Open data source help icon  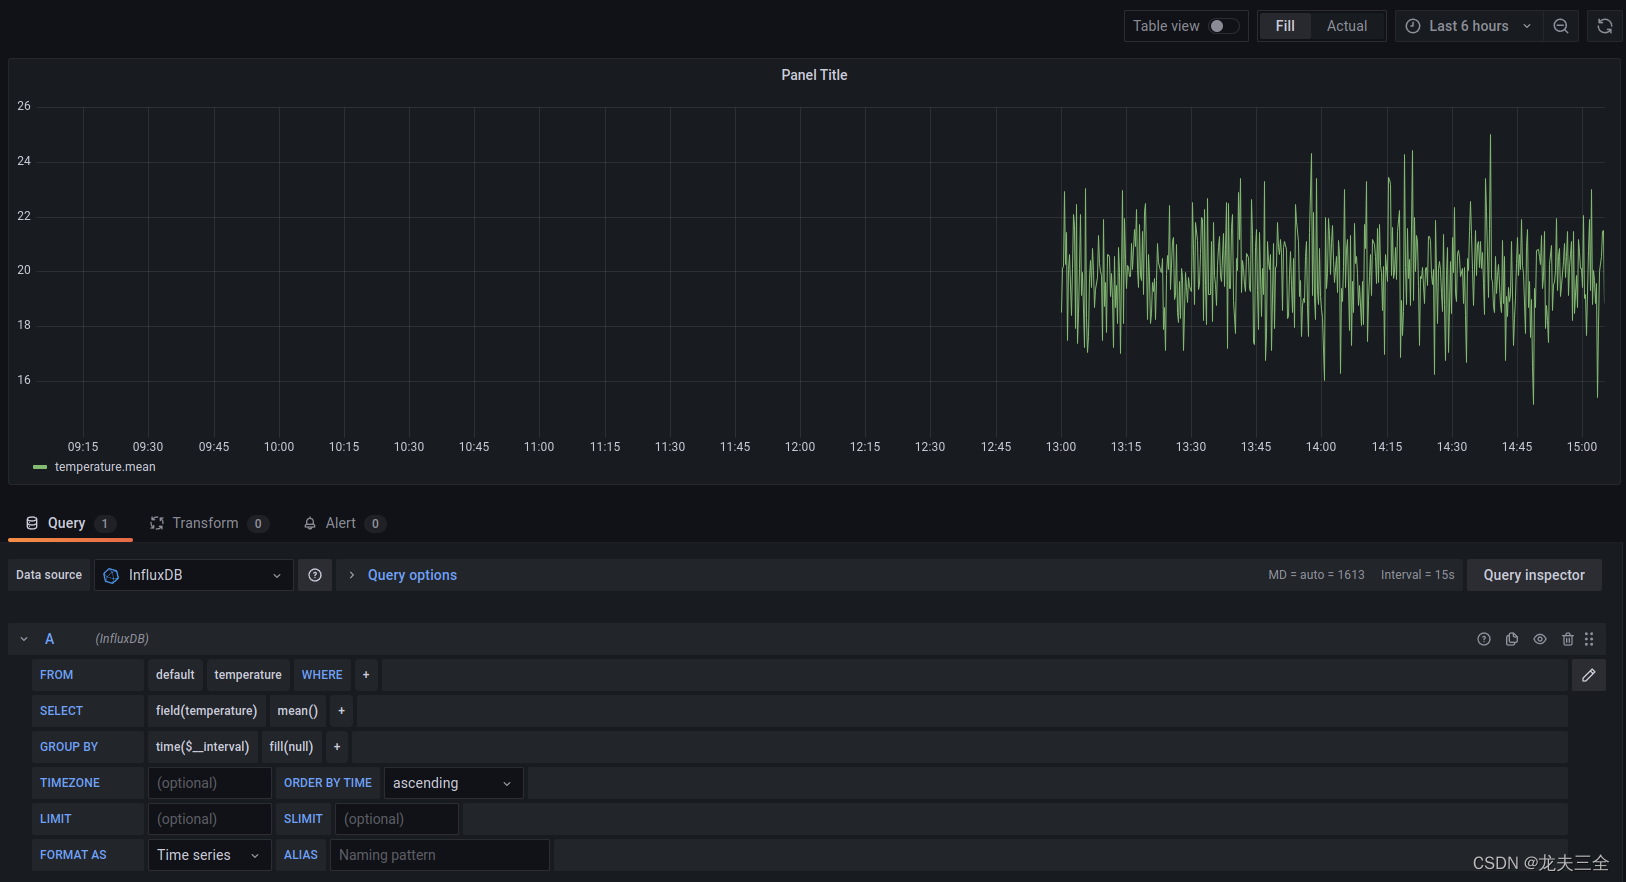tap(315, 575)
